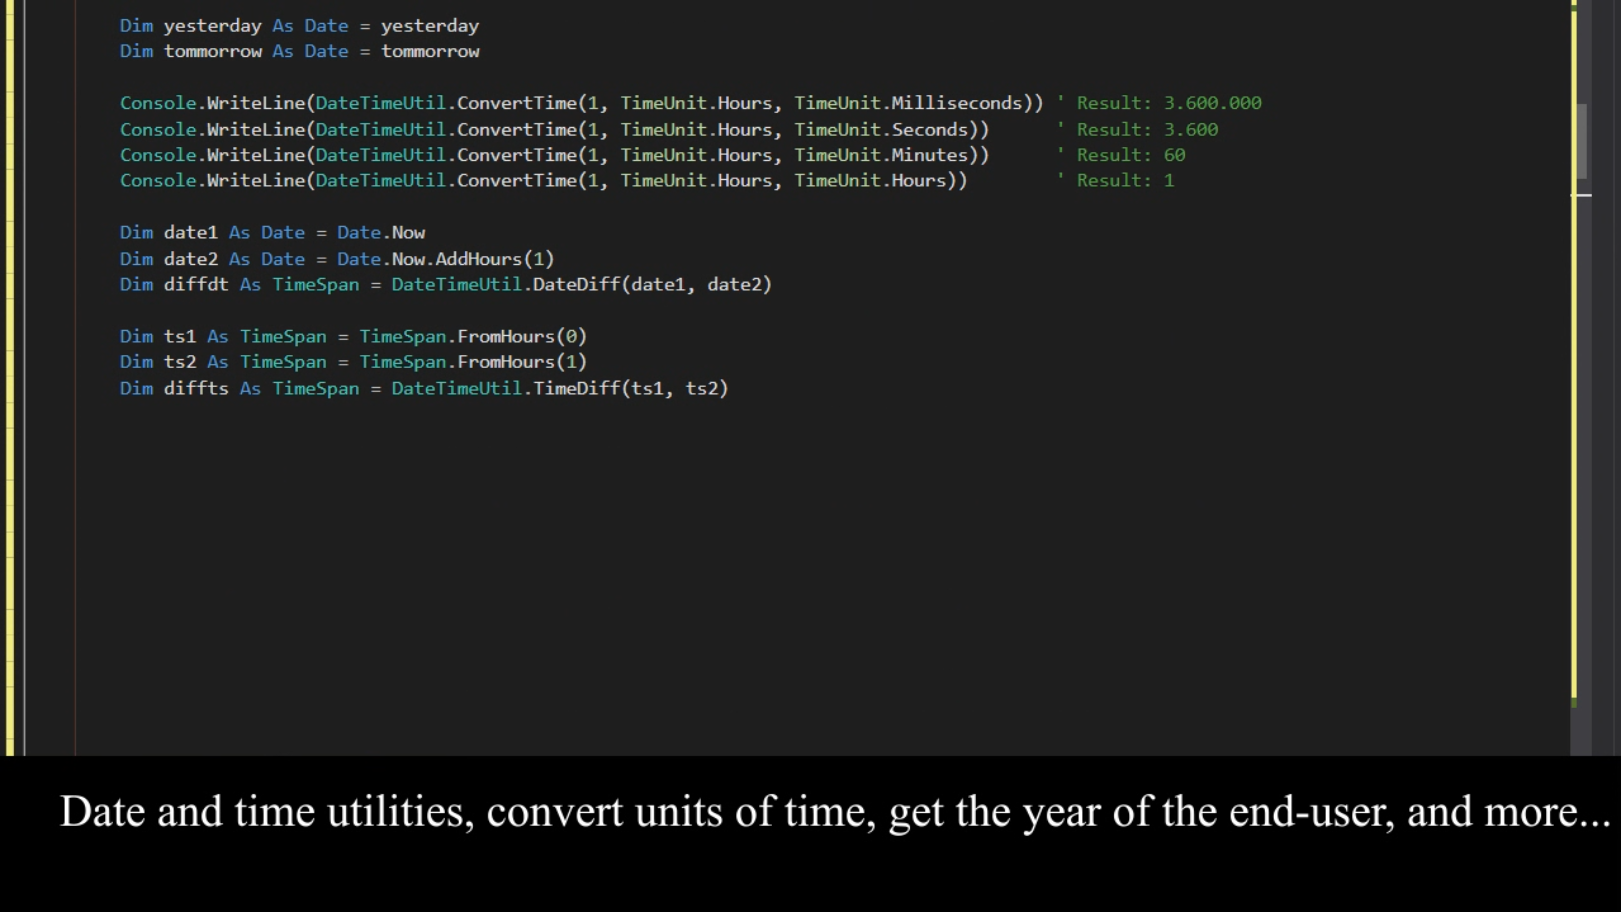Click AddHours method on date2 line
Screen dimensions: 1621x912
(x=478, y=259)
